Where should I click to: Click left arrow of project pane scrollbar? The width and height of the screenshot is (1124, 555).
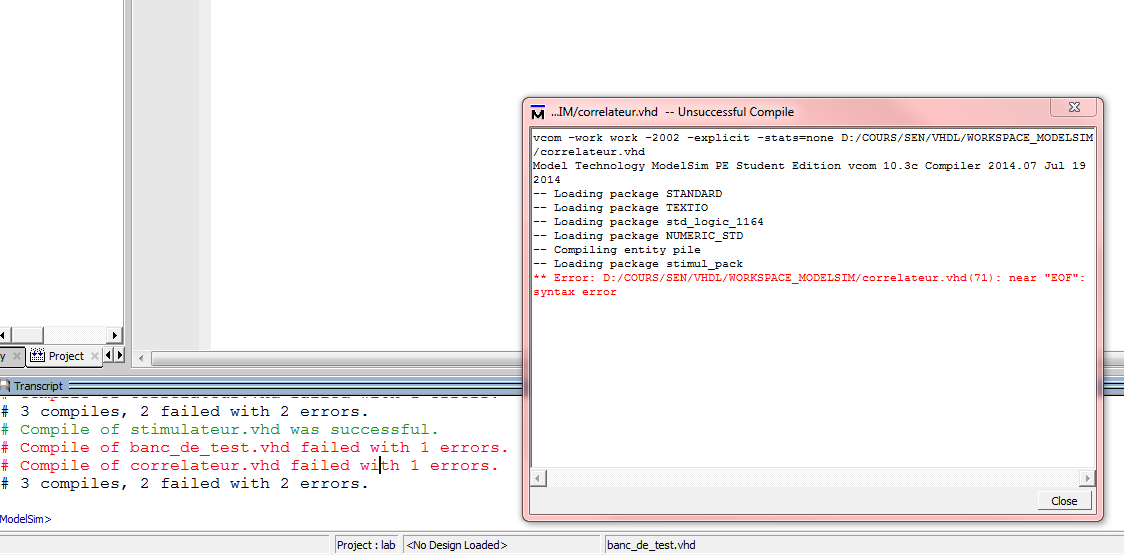4,335
